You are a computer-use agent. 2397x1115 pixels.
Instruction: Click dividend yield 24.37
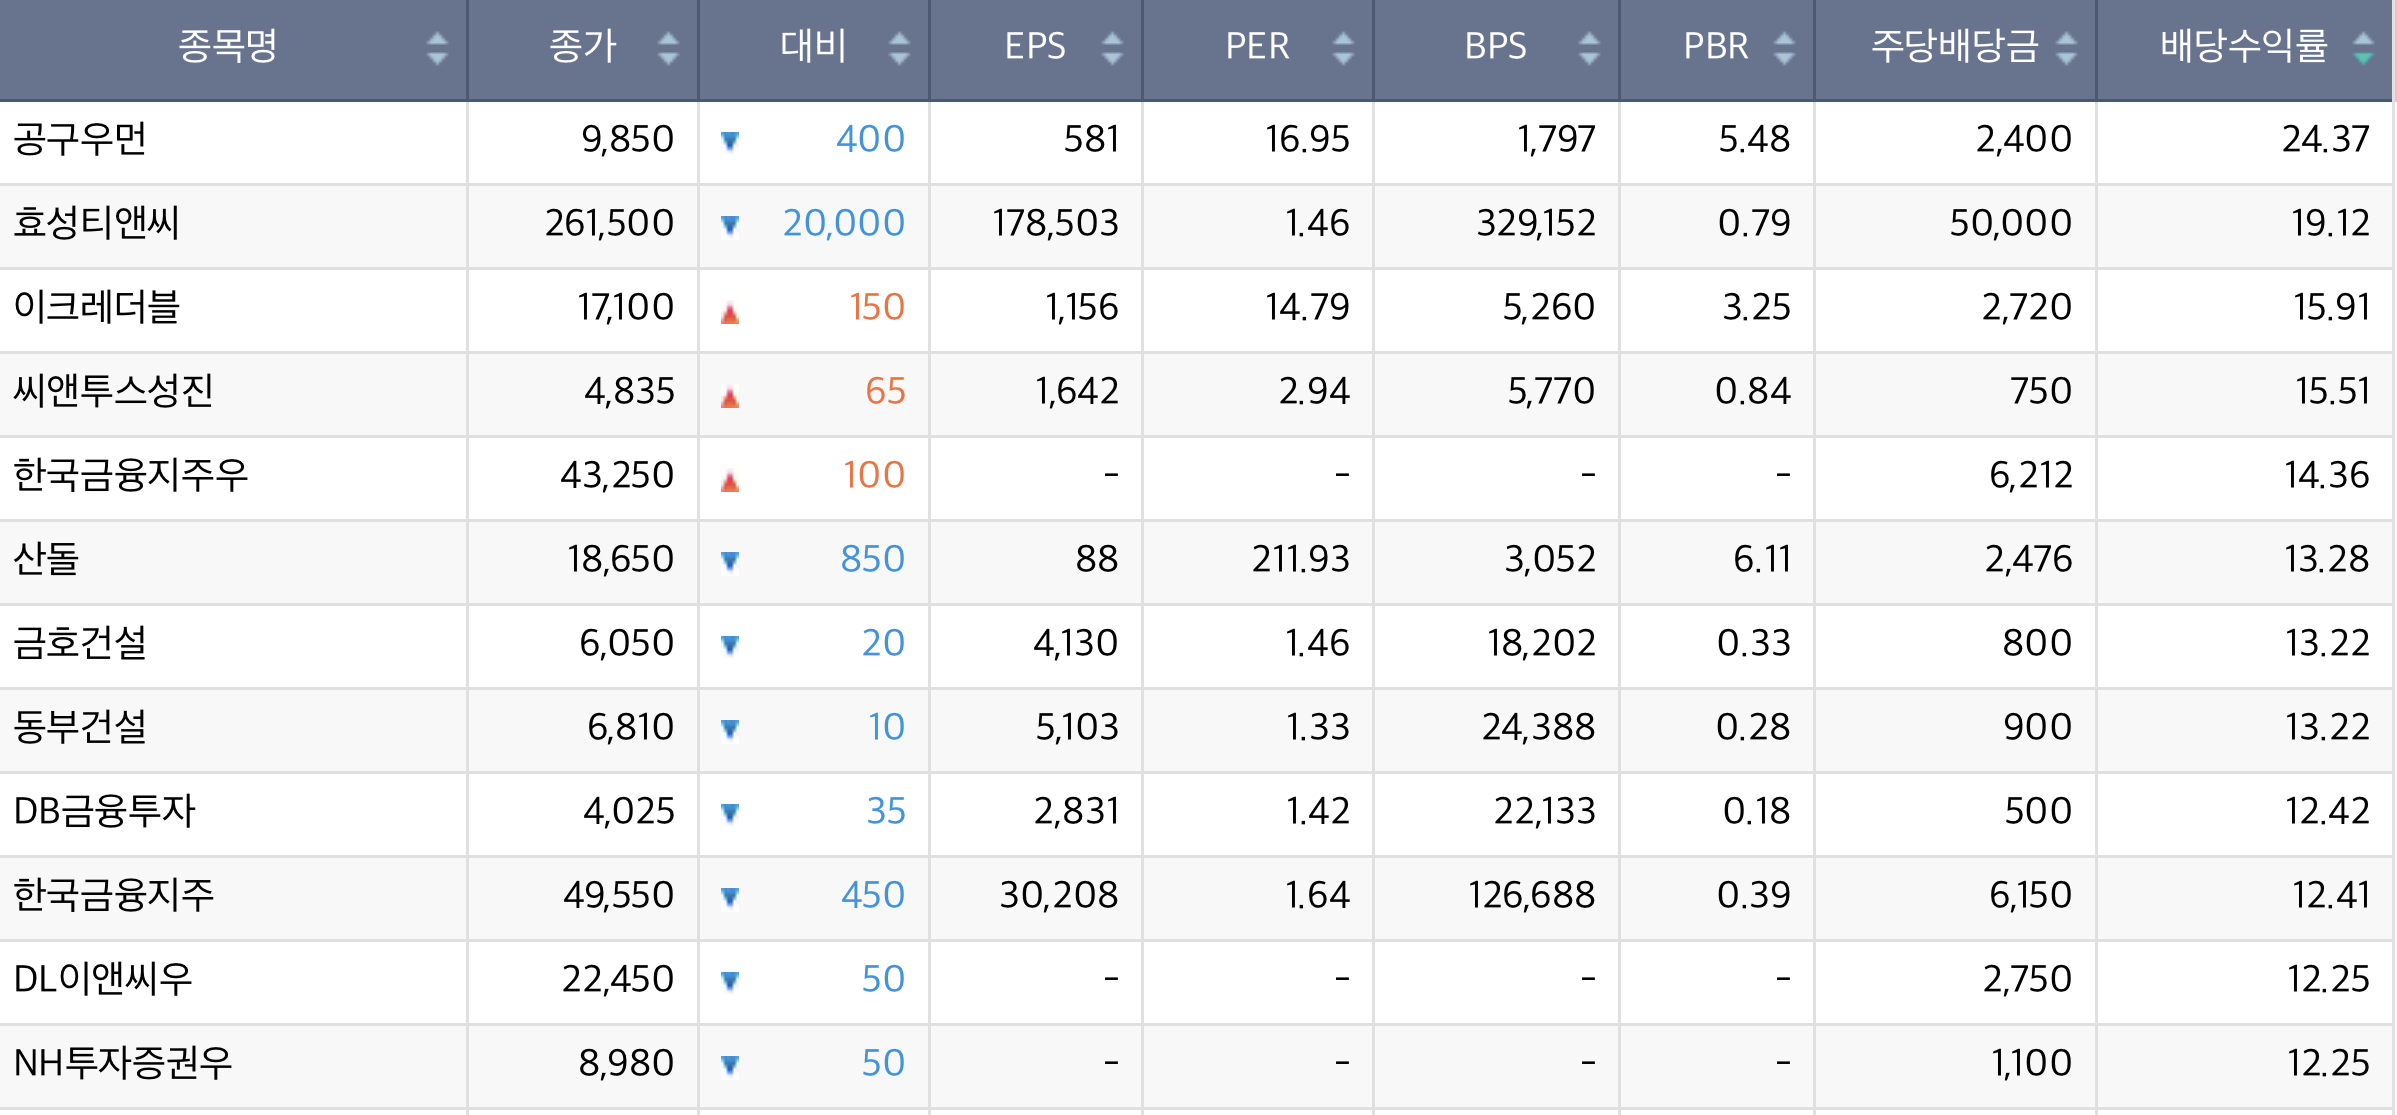pos(2326,139)
